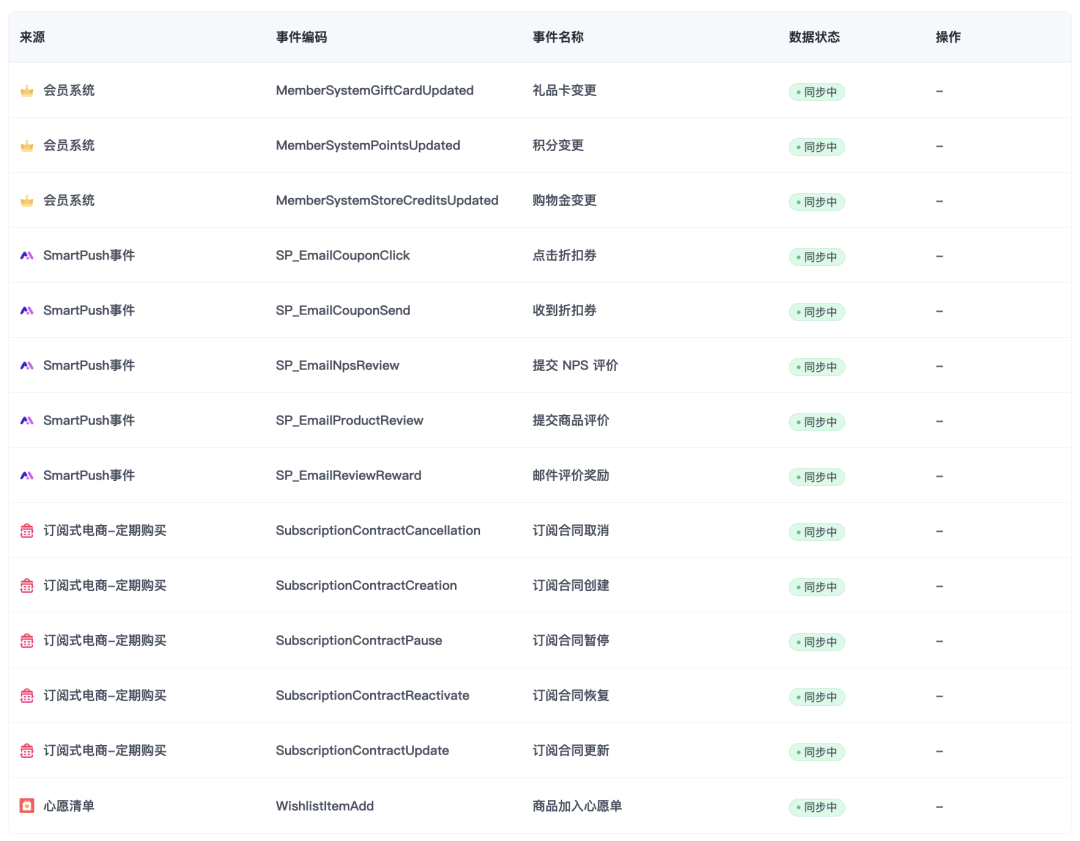Click SmartPush logo icon for SP_EmailCouponClick
This screenshot has width=1080, height=841.
coord(27,256)
